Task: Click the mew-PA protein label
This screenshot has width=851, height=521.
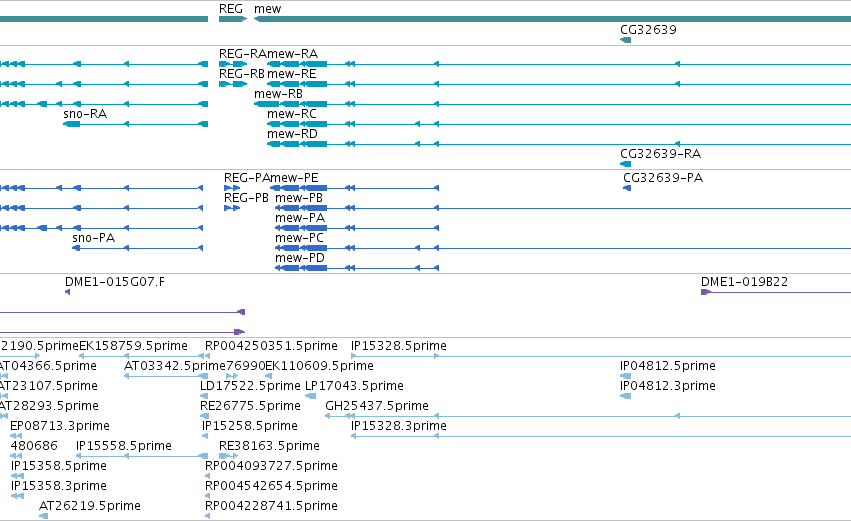Action: [x=300, y=218]
